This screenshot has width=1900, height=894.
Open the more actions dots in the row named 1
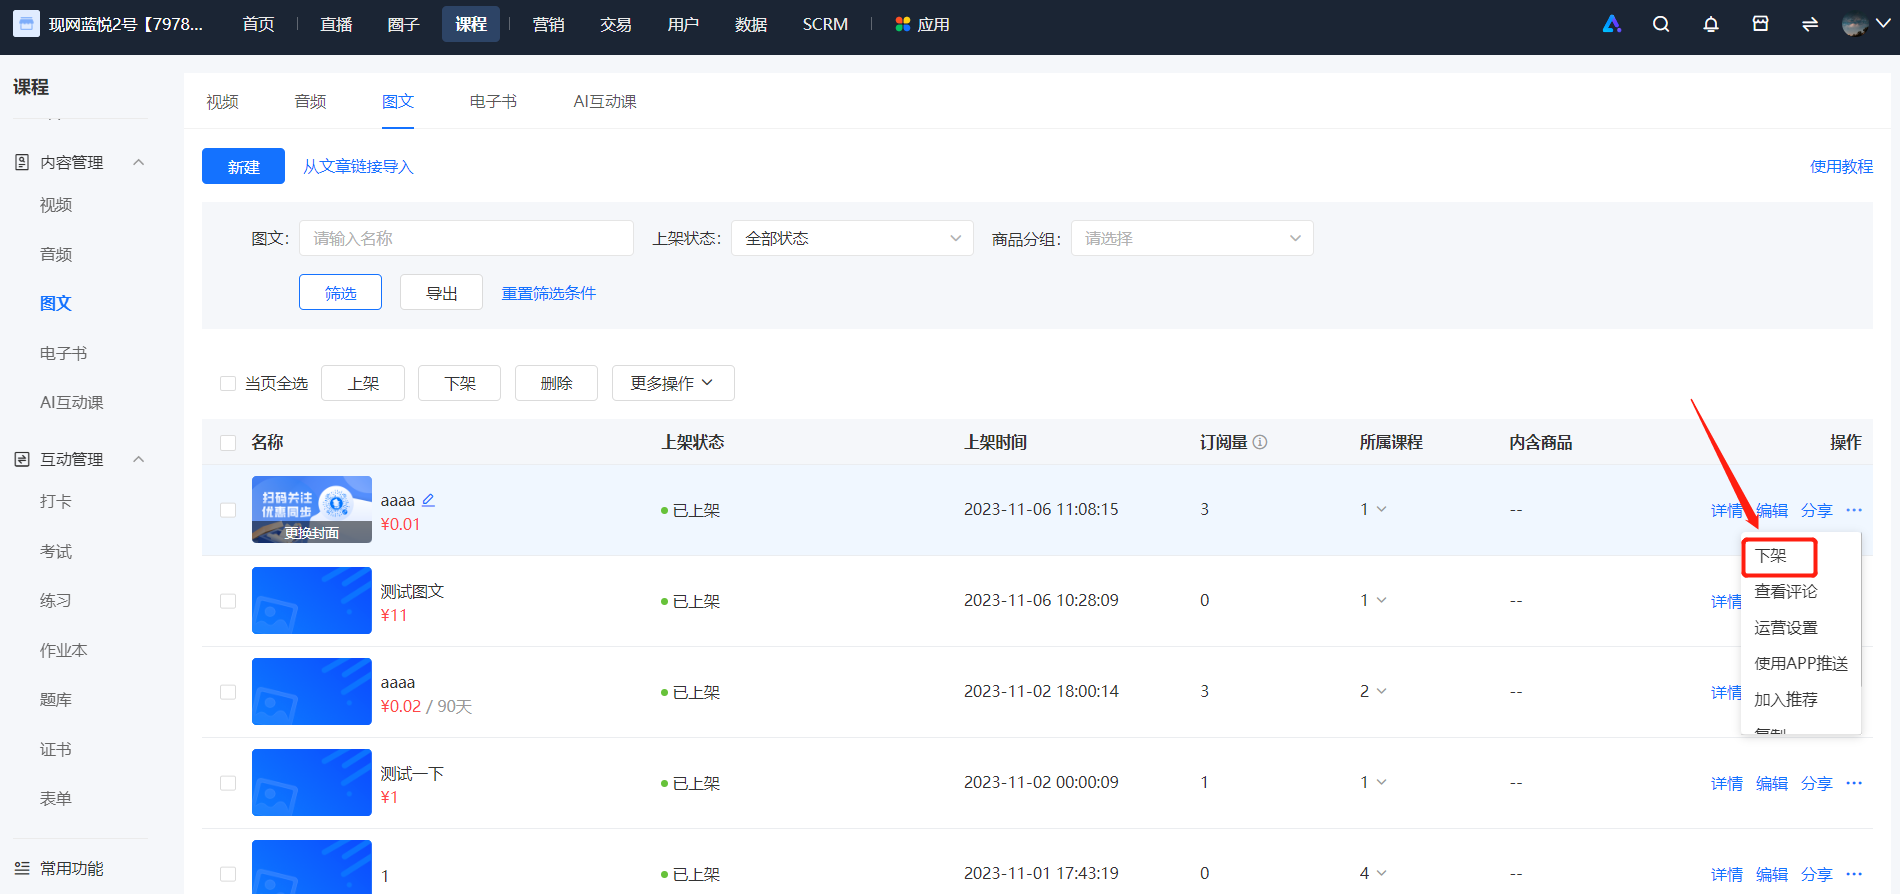pyautogui.click(x=1854, y=874)
